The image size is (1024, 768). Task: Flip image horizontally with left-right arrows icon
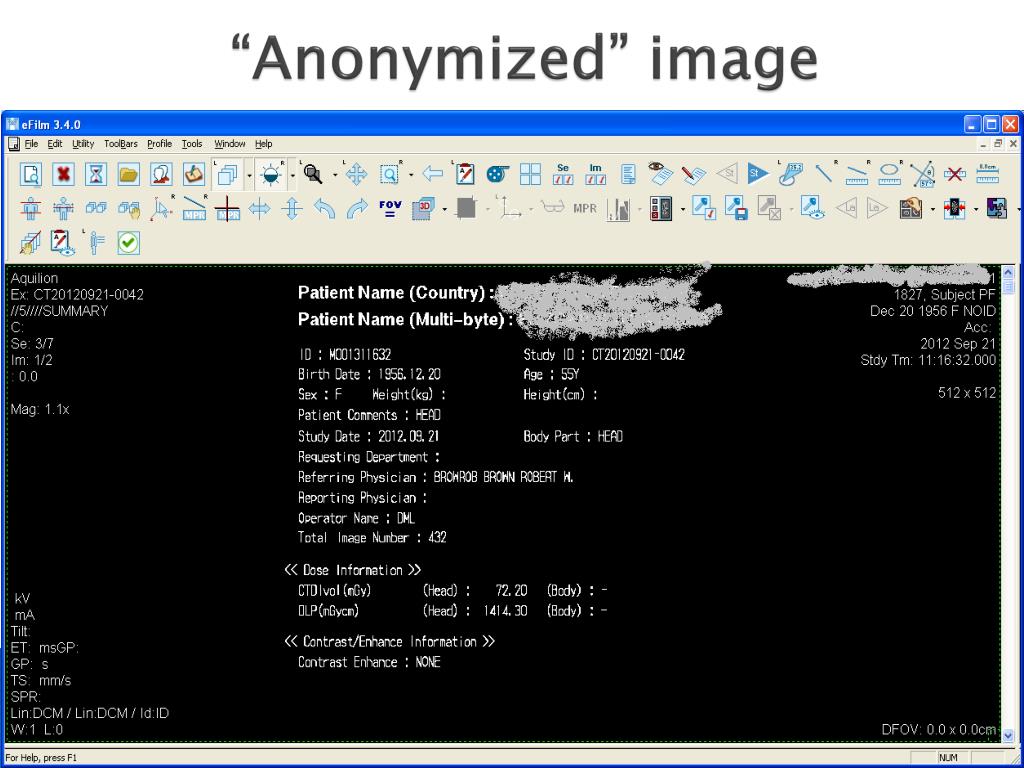[x=259, y=209]
